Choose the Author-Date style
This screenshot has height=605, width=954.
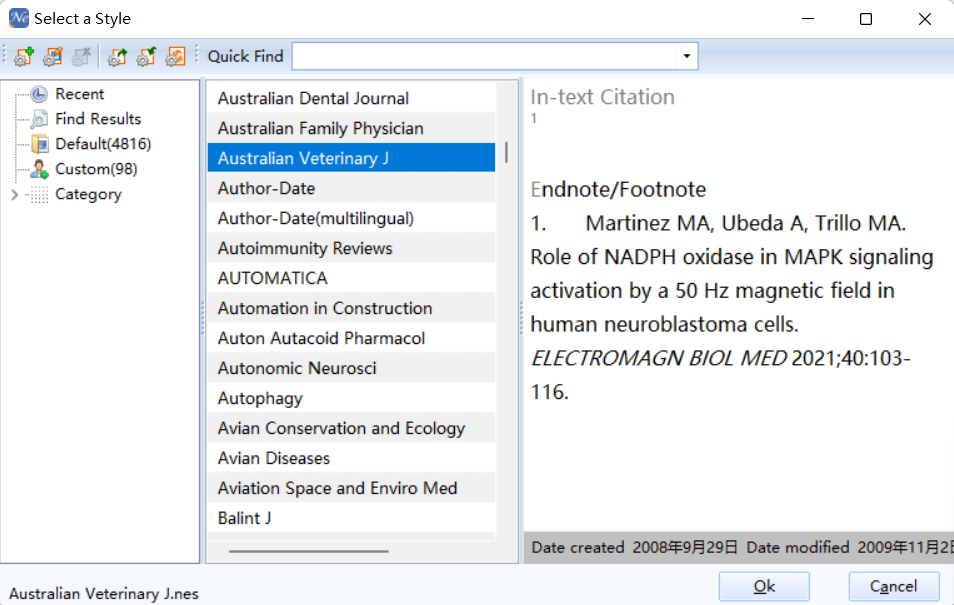pyautogui.click(x=351, y=188)
